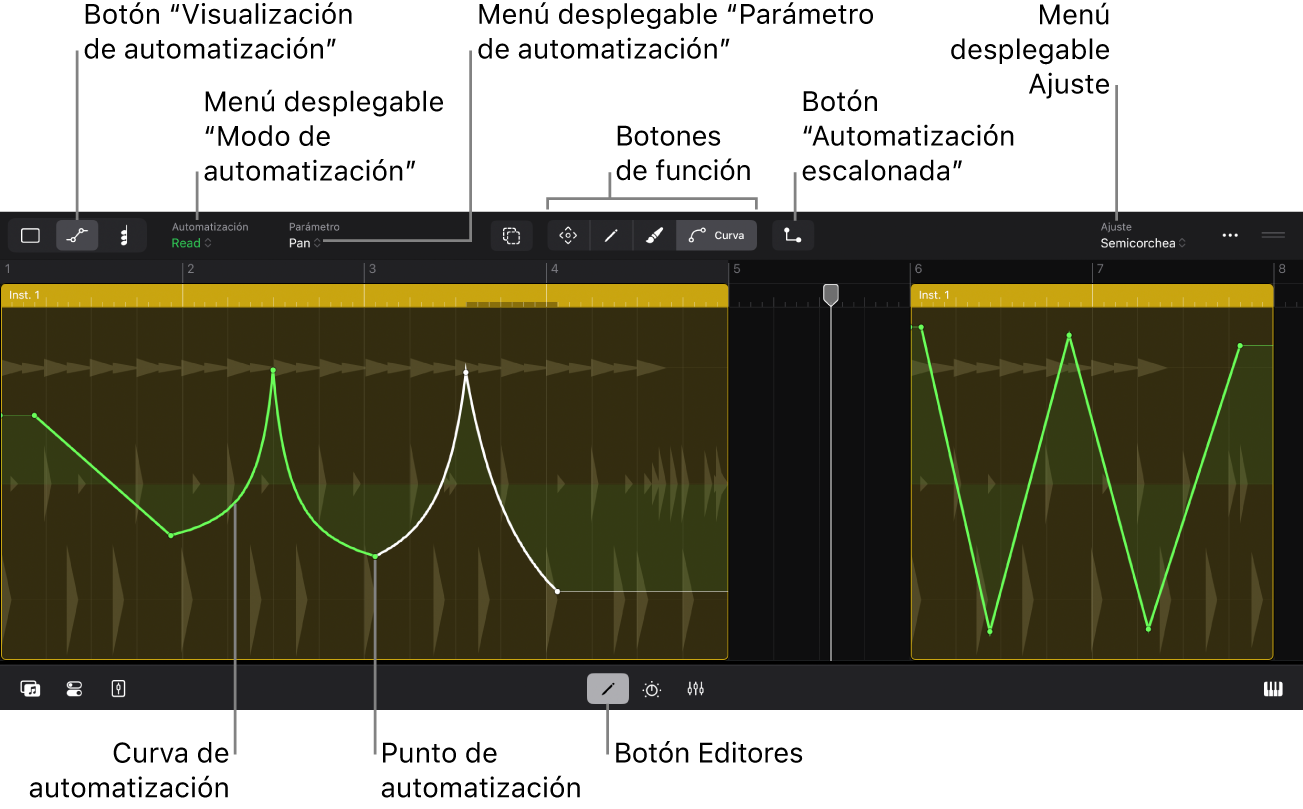Screen dimensions: 1303x809
Task: Toggle the Automation view button
Action: click(77, 236)
